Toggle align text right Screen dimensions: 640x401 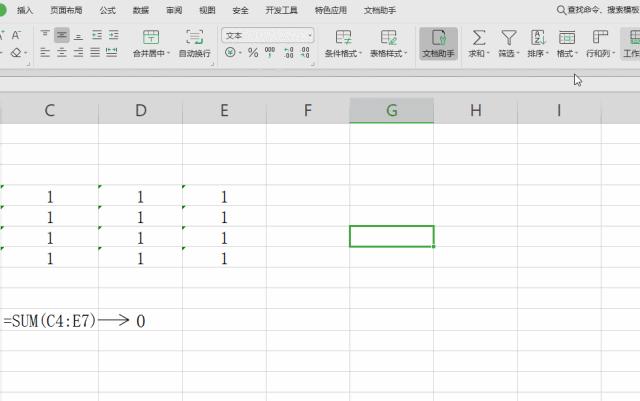tap(78, 52)
